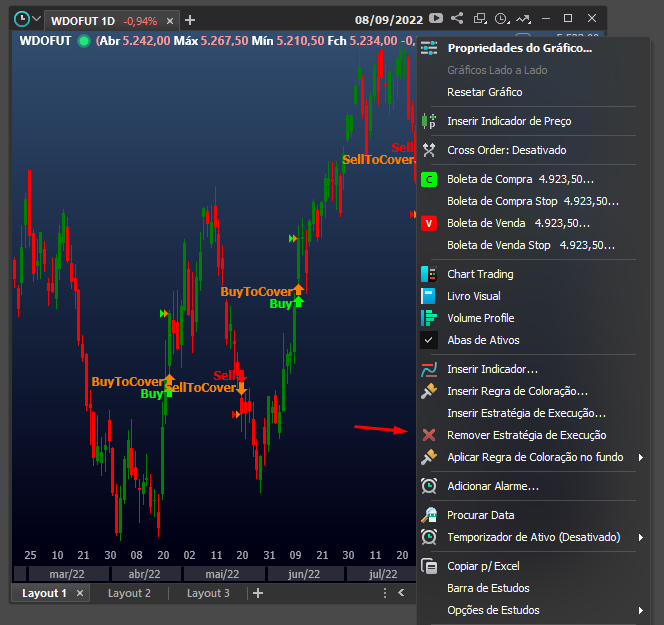
Task: Open the chart period clock icon
Action: tap(22, 19)
